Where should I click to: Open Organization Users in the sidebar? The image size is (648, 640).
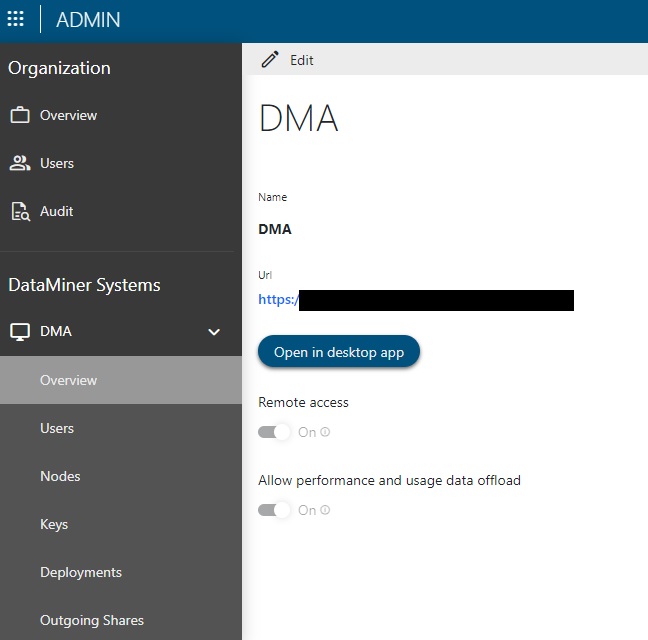(121, 163)
